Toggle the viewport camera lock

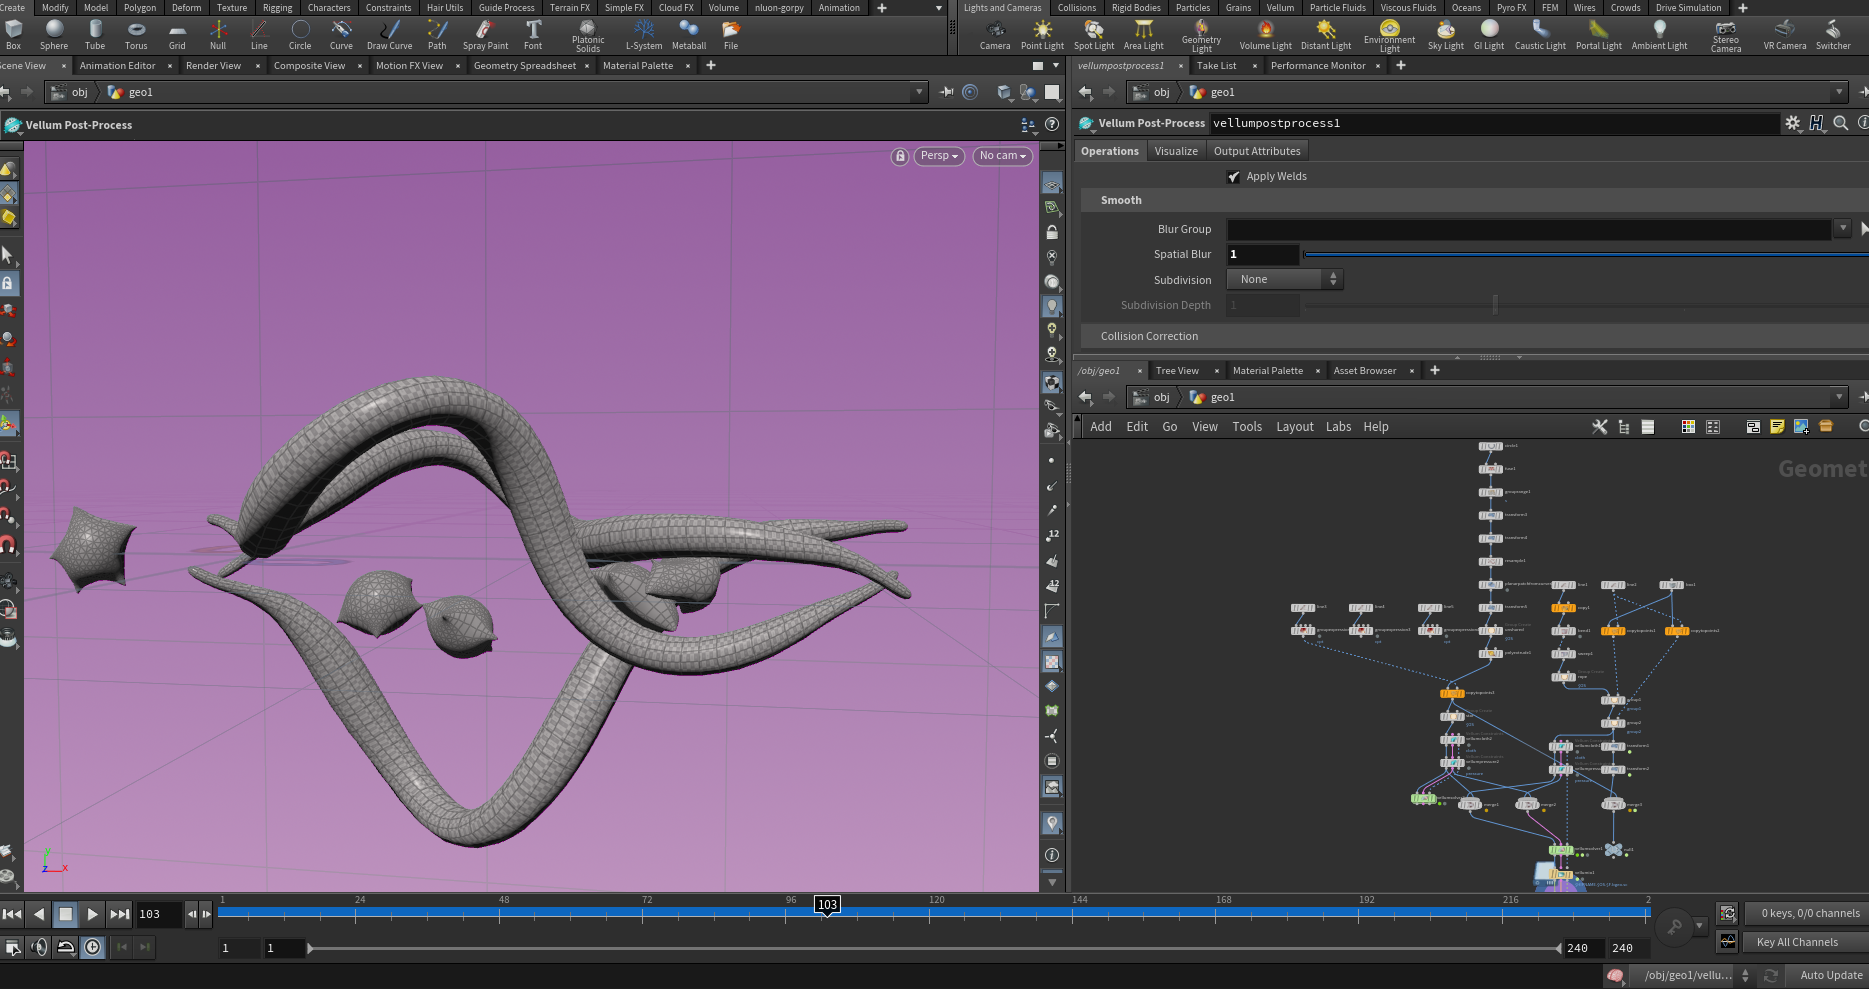pyautogui.click(x=900, y=156)
